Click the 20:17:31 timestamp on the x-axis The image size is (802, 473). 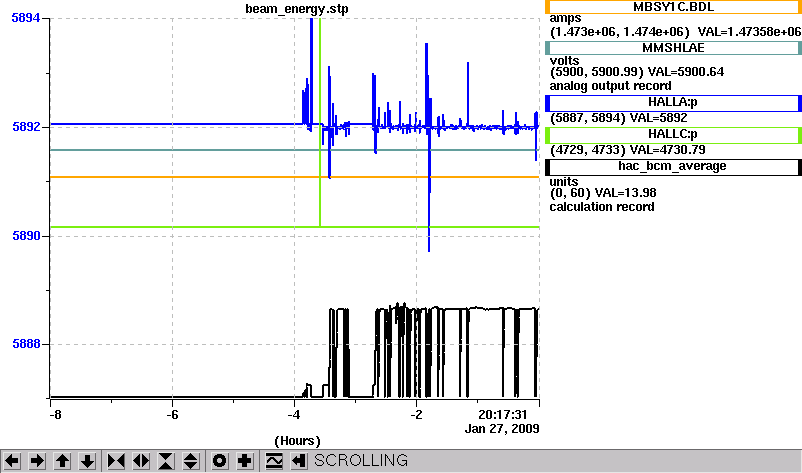click(502, 414)
